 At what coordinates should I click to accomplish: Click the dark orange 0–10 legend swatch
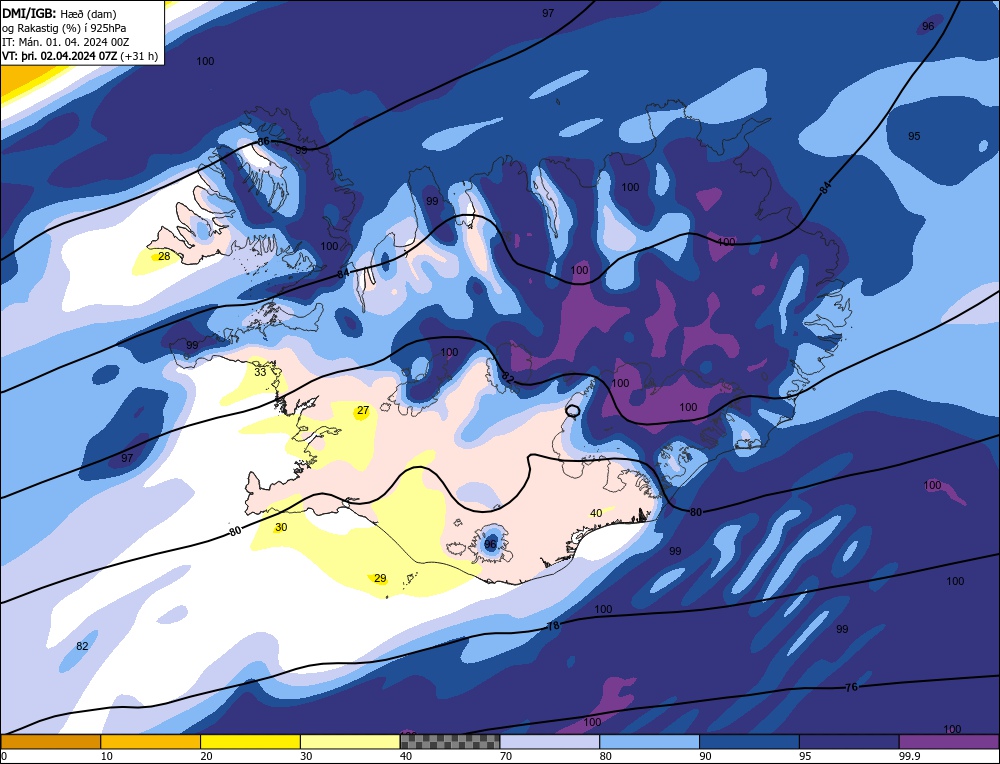(x=50, y=741)
